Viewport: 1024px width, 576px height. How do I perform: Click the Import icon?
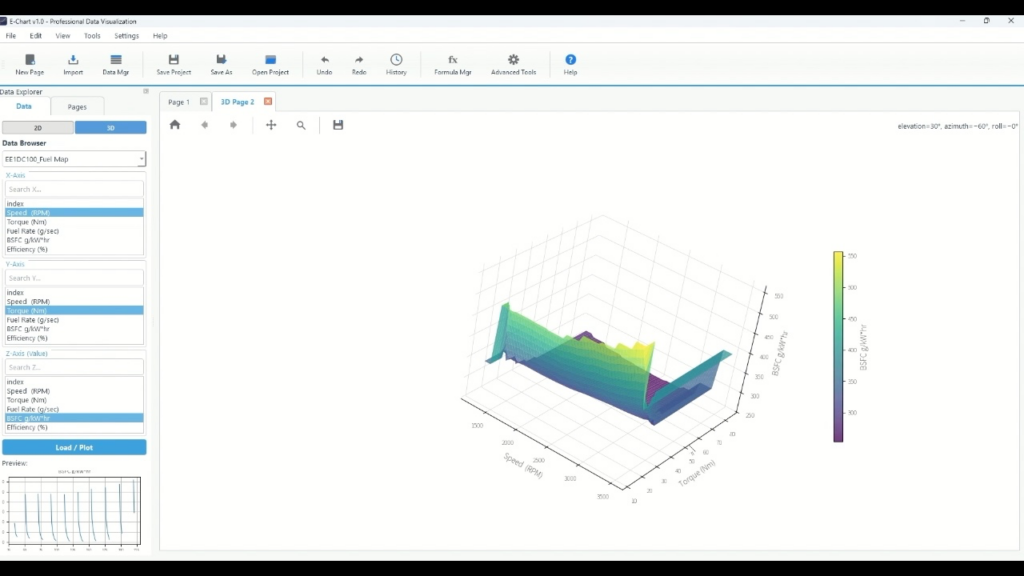[73, 60]
